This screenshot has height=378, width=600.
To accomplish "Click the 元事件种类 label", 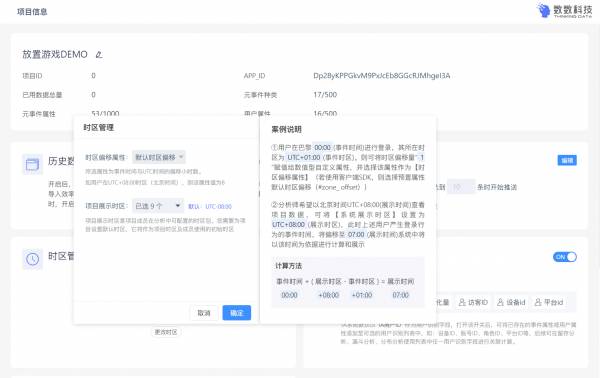I will [x=261, y=95].
